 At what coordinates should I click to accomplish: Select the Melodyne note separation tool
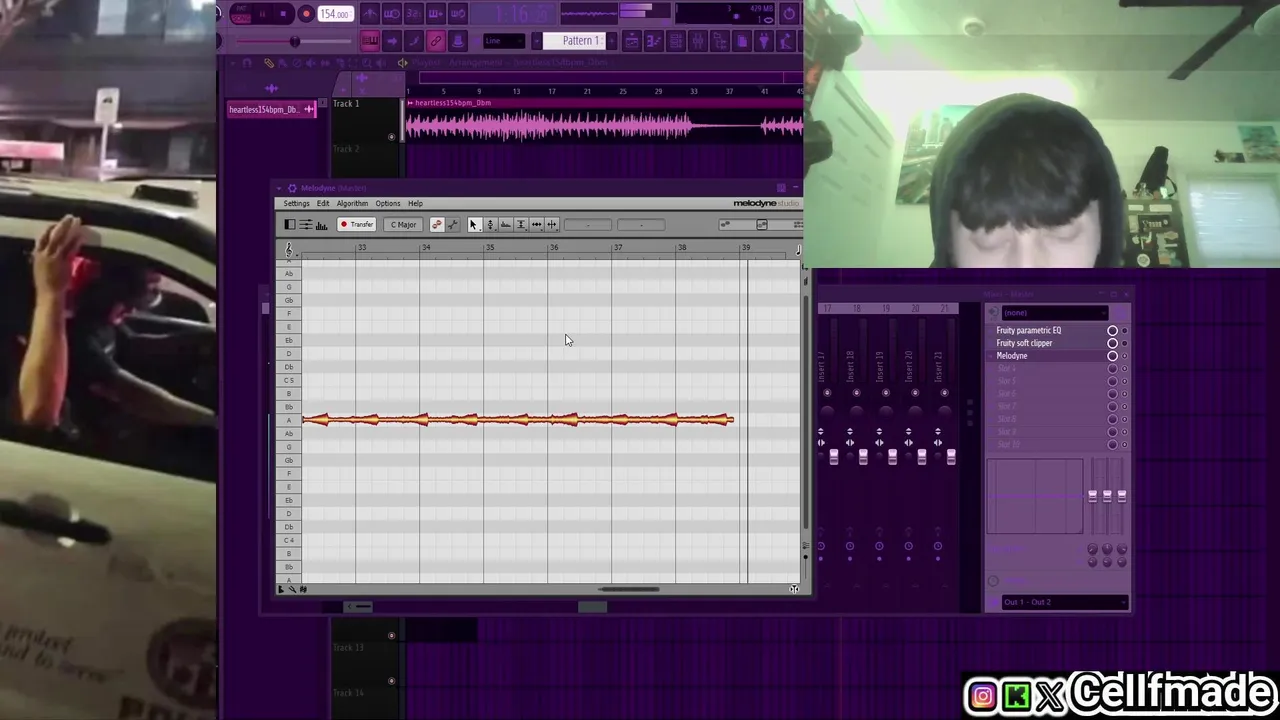tap(552, 225)
